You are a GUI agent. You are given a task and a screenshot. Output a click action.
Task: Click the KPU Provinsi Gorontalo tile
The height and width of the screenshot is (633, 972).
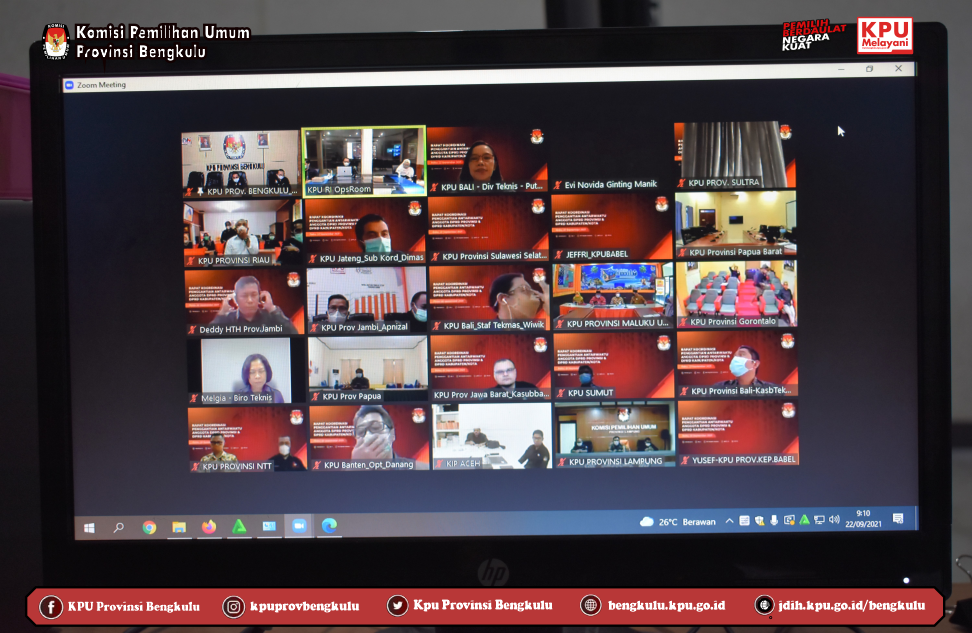click(x=736, y=295)
